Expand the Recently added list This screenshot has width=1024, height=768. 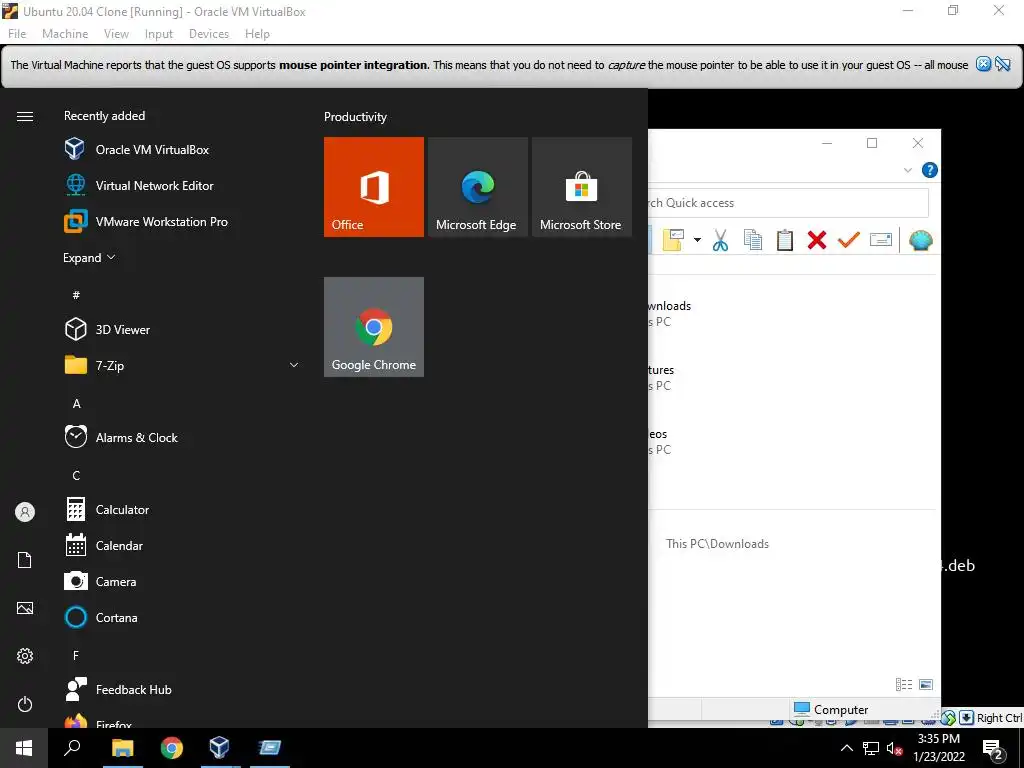tap(89, 257)
